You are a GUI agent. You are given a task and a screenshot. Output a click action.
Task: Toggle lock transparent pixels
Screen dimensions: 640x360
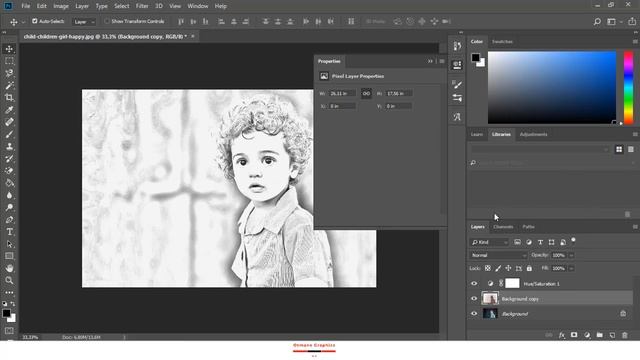[x=488, y=268]
